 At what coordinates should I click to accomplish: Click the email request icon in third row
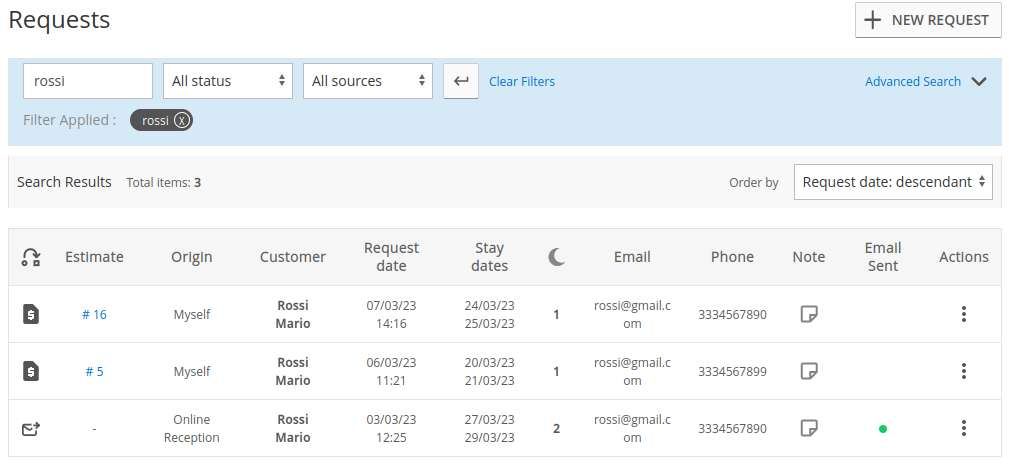[x=31, y=428]
